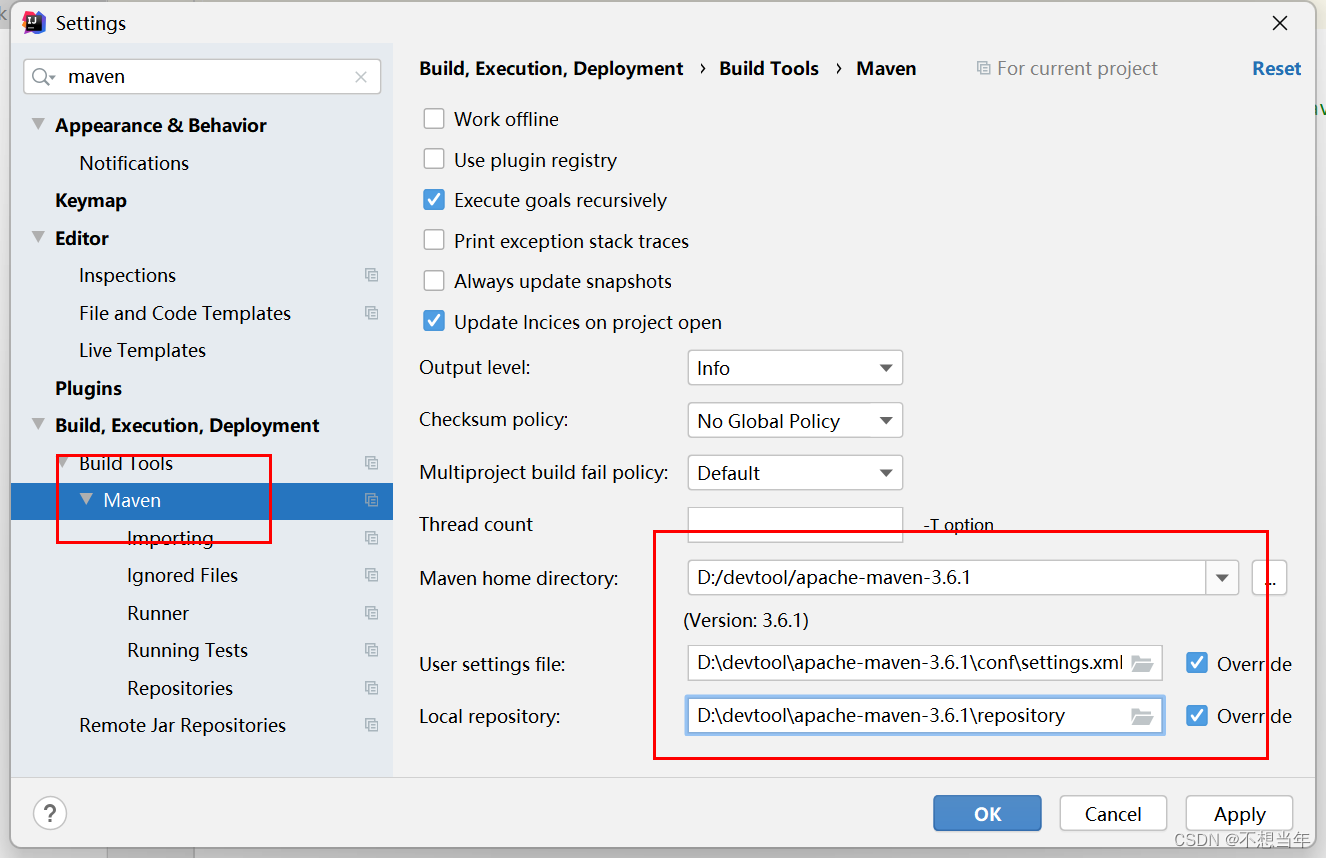Enable Always update snapshots checkbox

[x=434, y=281]
